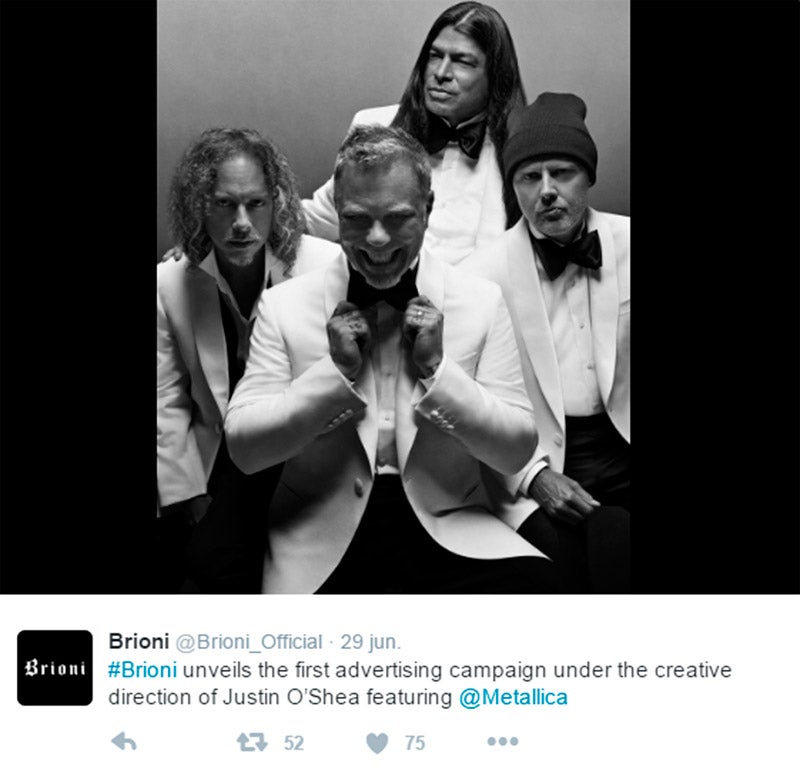Open the 29 jun. timestamp link
Viewport: 800px width, 777px height.
(371, 642)
